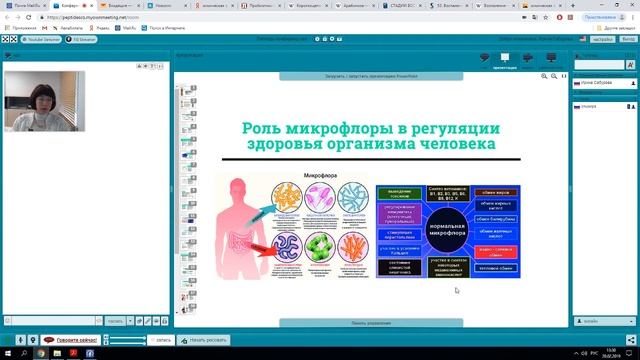Click the lock icon in the top bar
Screen dimensions: 640x360
click(324, 39)
